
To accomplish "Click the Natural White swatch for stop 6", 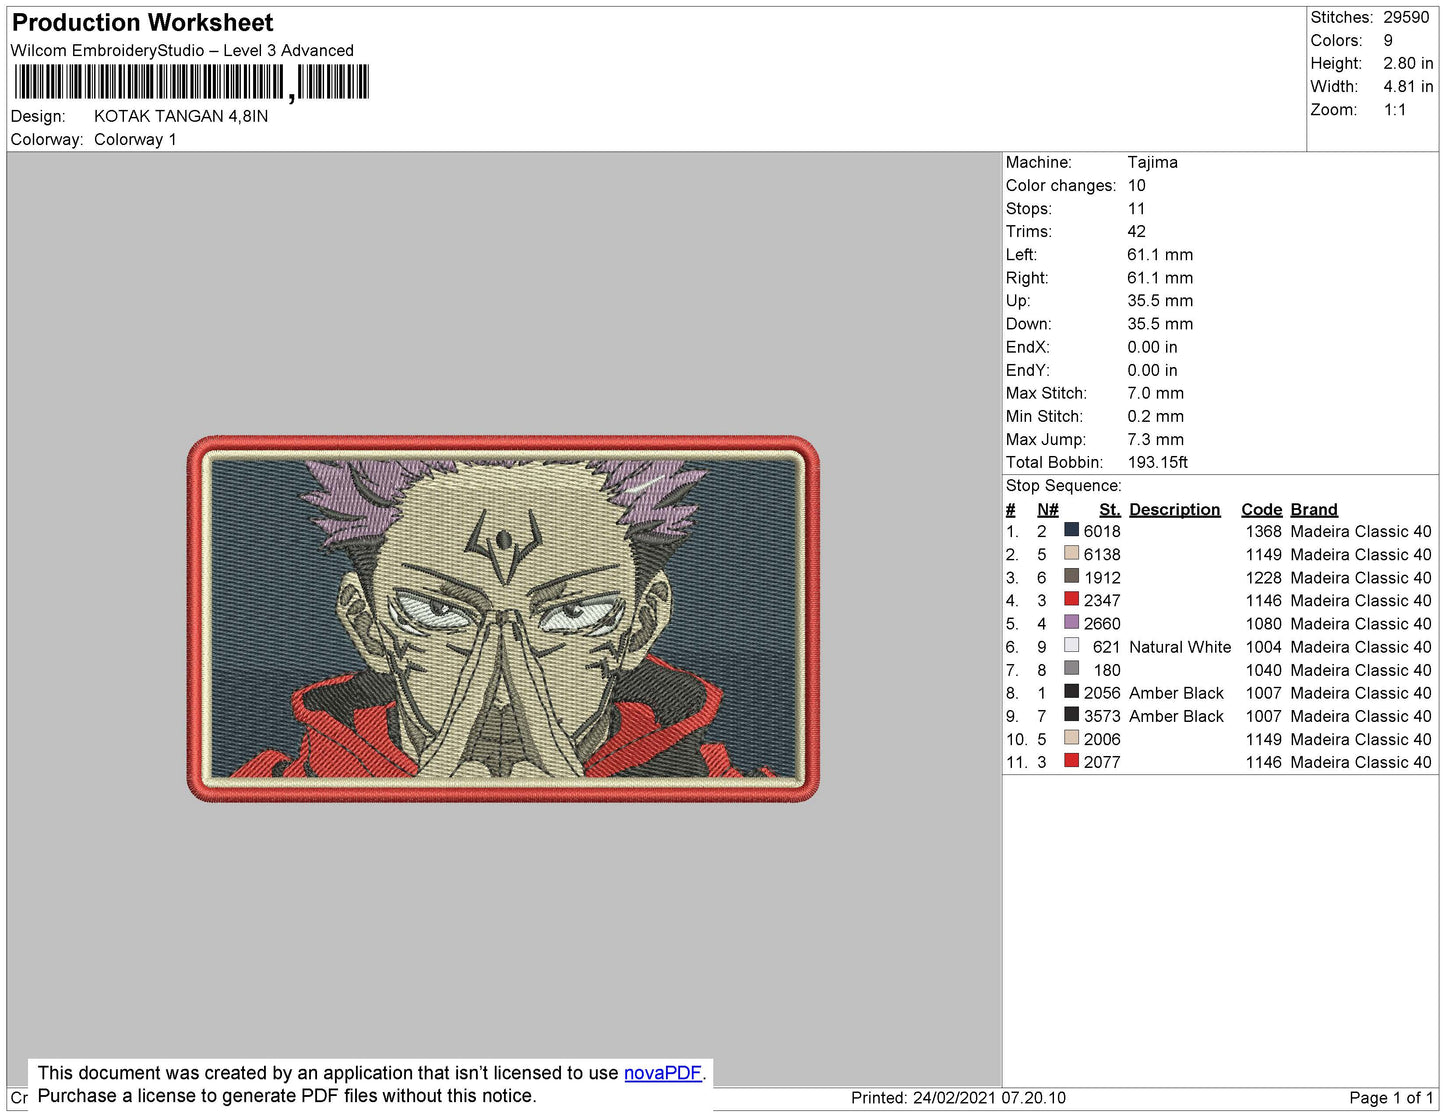I will pos(1071,646).
